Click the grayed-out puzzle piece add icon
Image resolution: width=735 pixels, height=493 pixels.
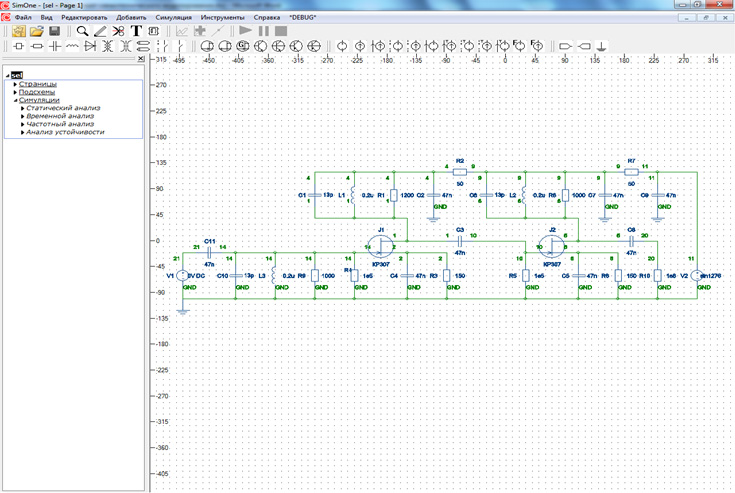point(200,31)
